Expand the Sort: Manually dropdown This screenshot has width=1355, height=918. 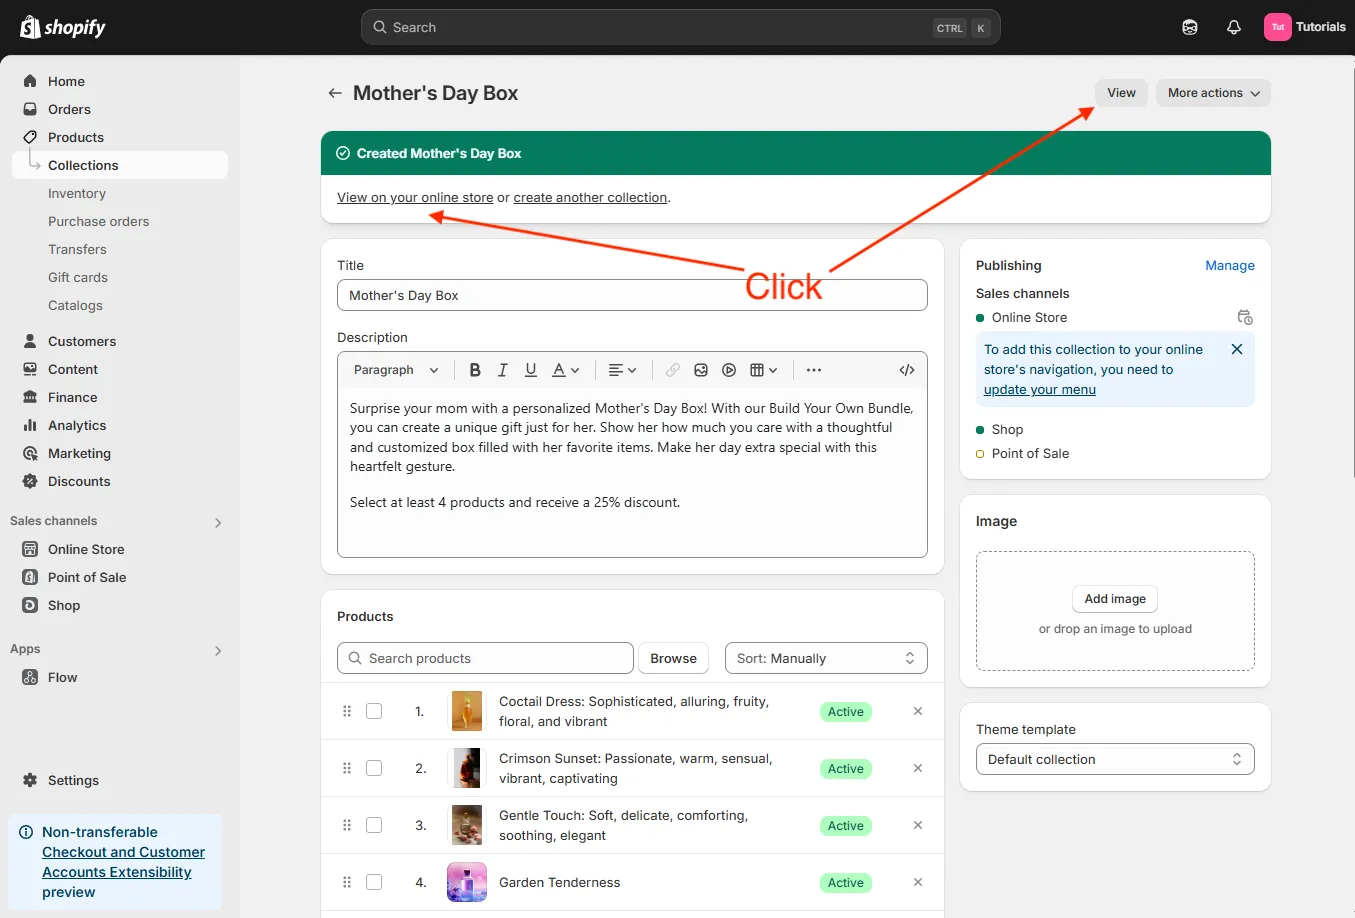pyautogui.click(x=825, y=658)
